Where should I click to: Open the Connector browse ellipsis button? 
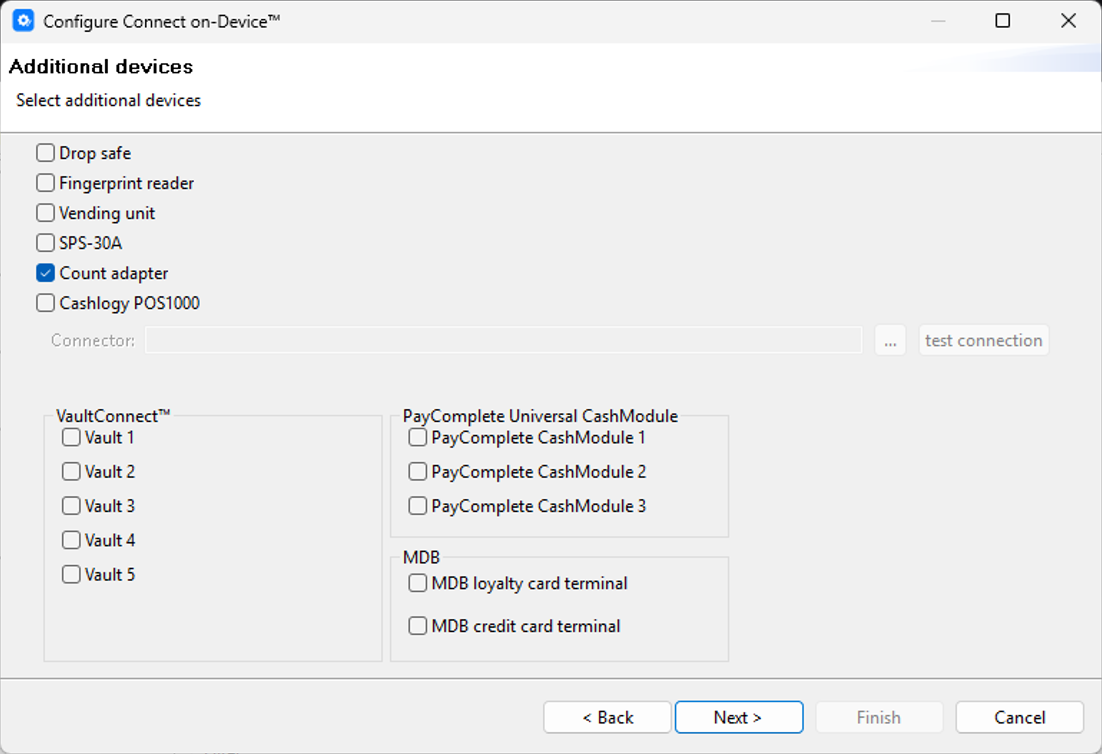coord(890,340)
